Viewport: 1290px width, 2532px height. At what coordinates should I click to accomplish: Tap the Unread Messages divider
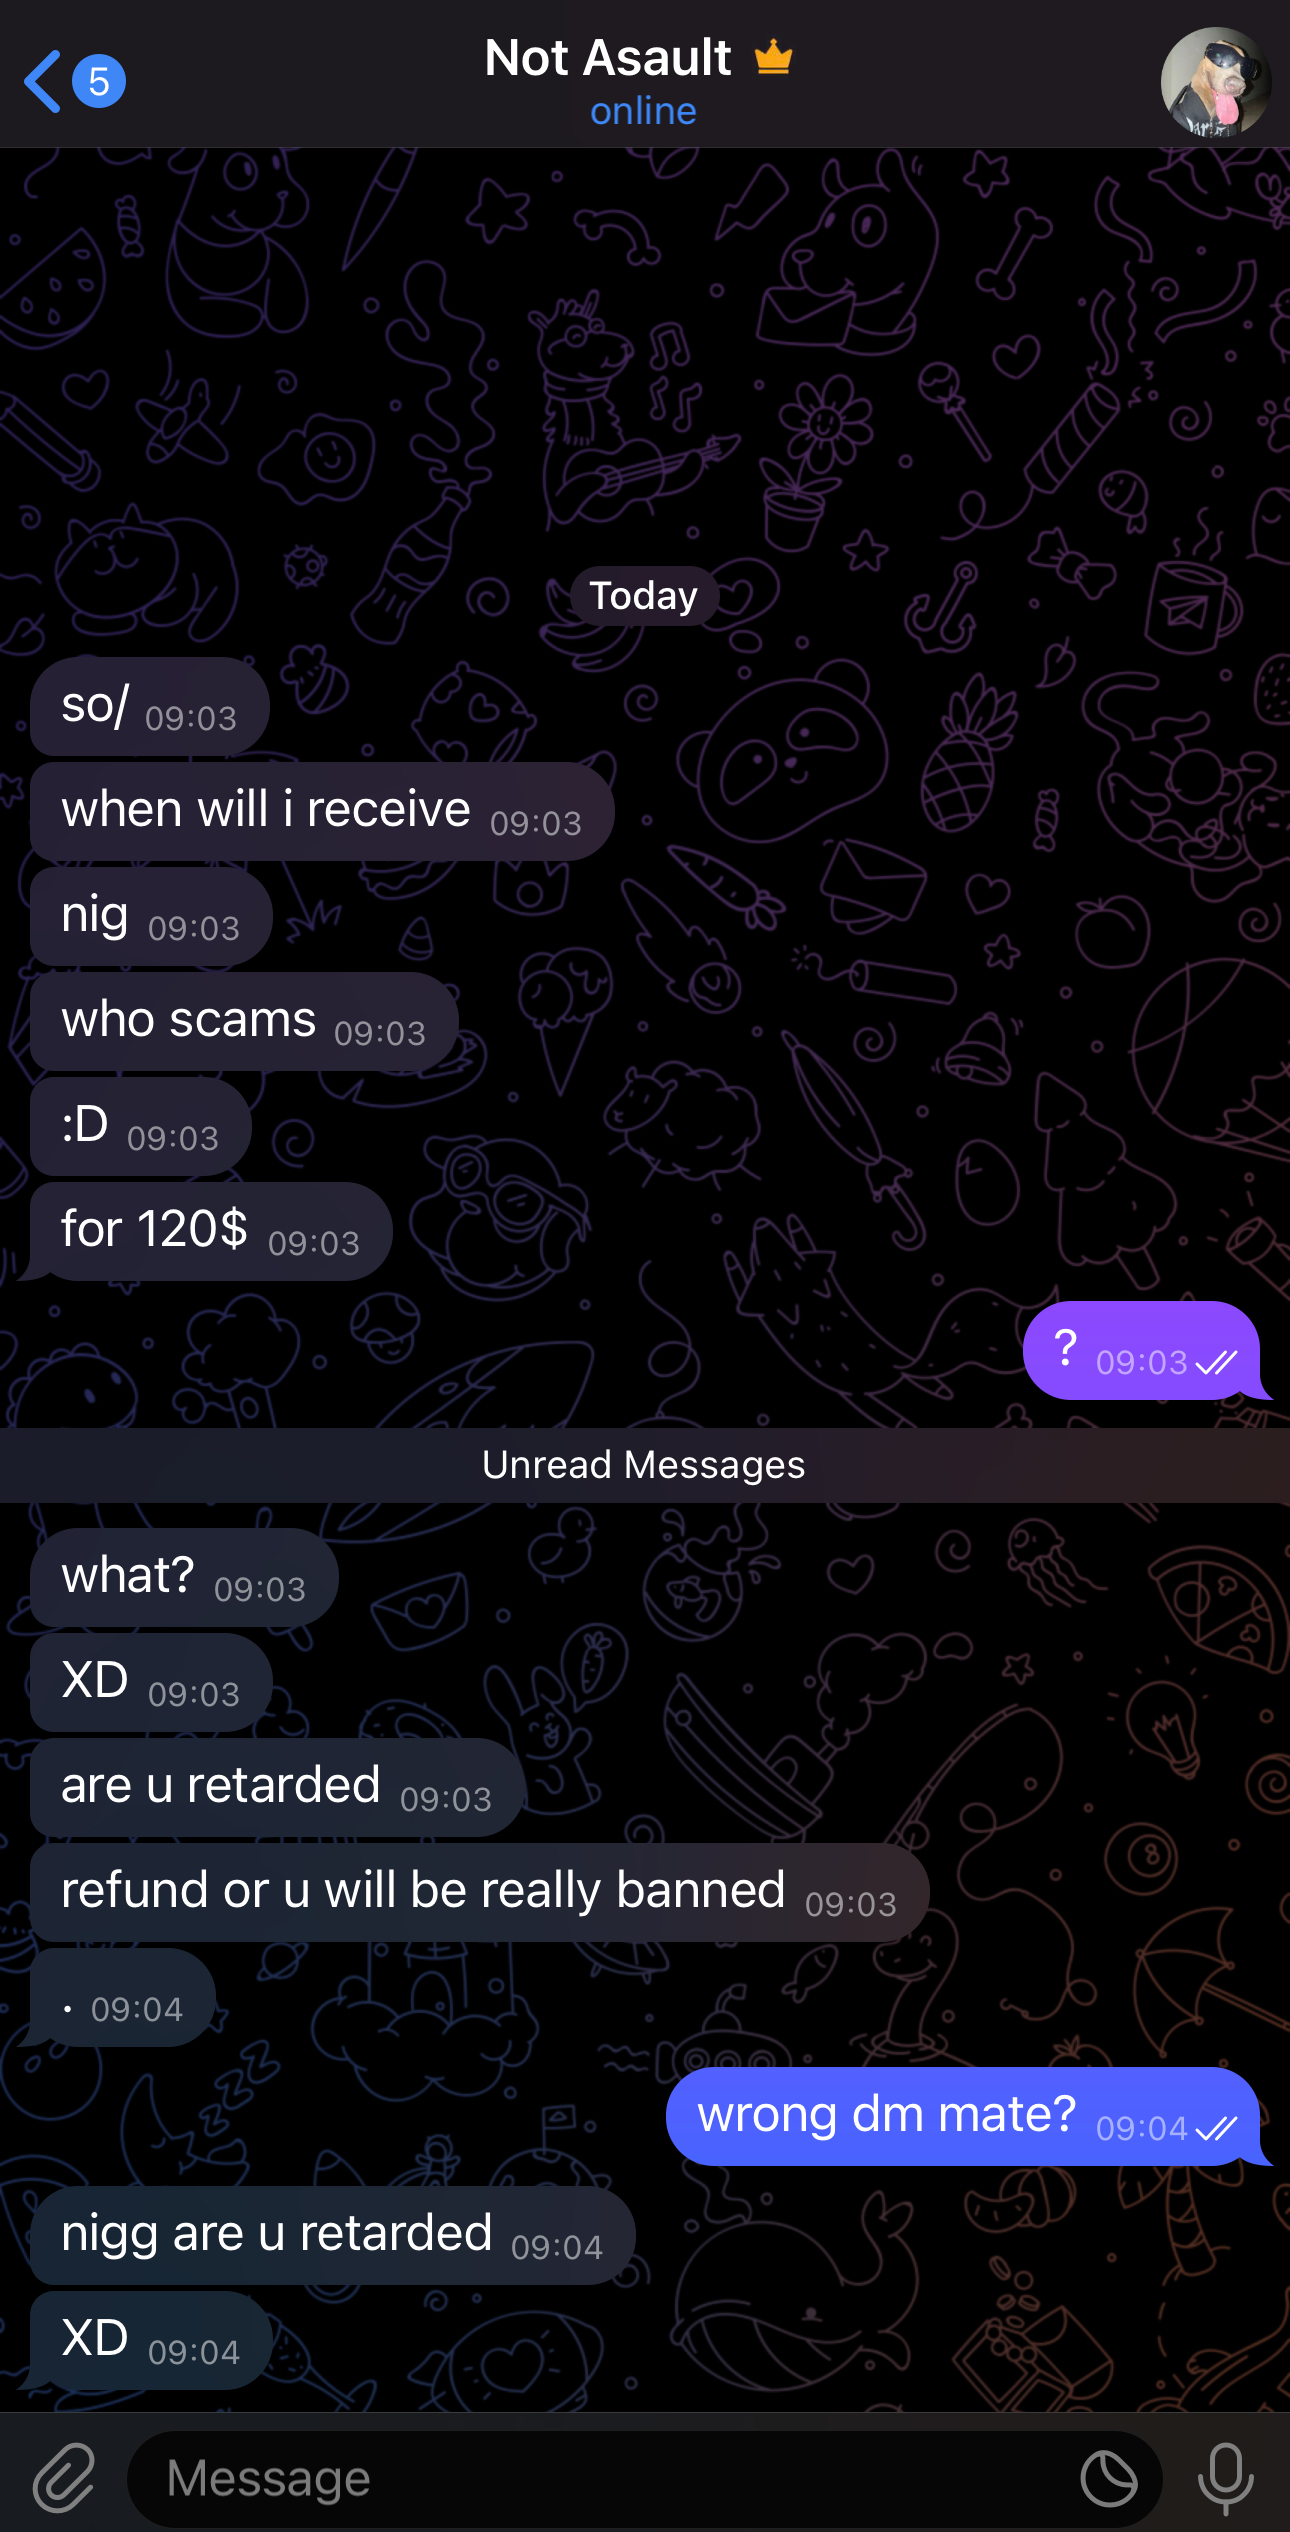pyautogui.click(x=645, y=1465)
